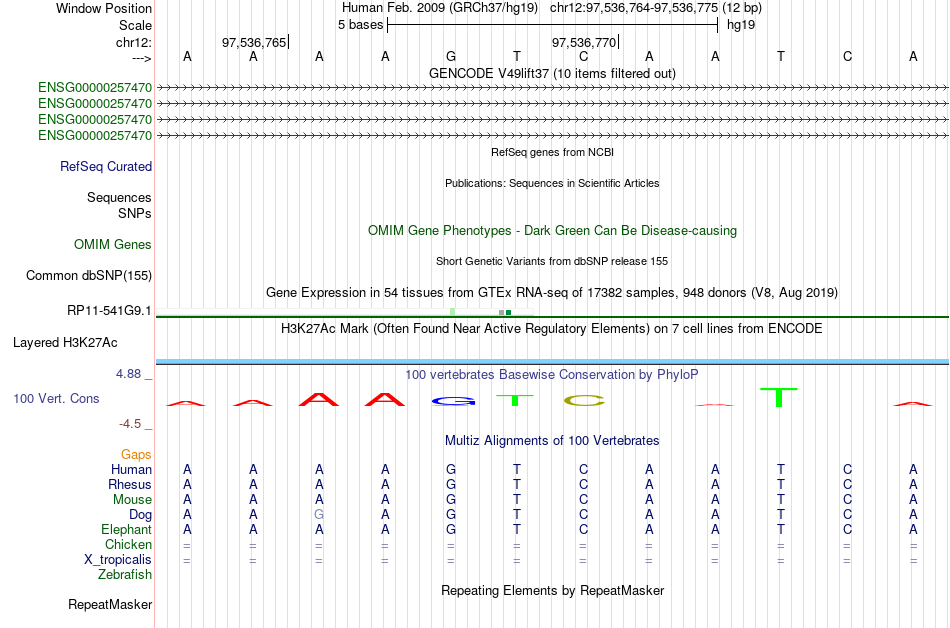This screenshot has width=950, height=628.
Task: Select the X_tropicalis alignment row label
Action: pyautogui.click(x=118, y=560)
